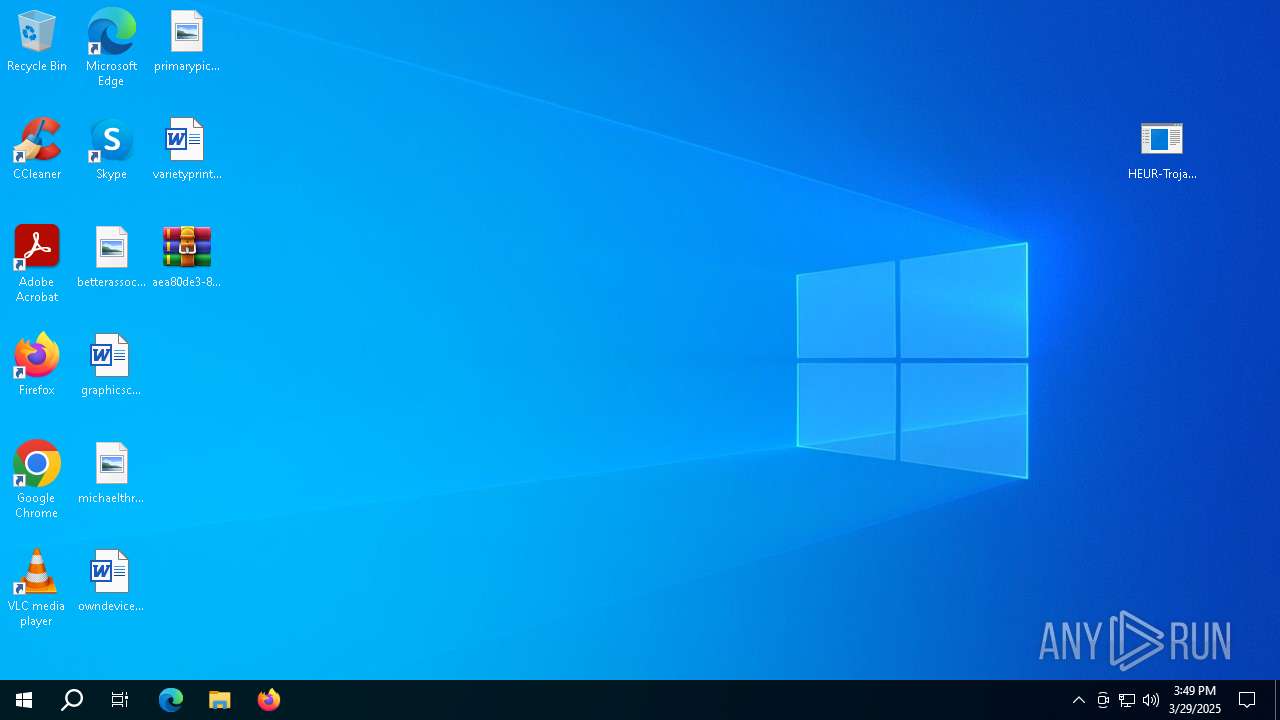Select the Google Chrome shortcut

pos(37,480)
